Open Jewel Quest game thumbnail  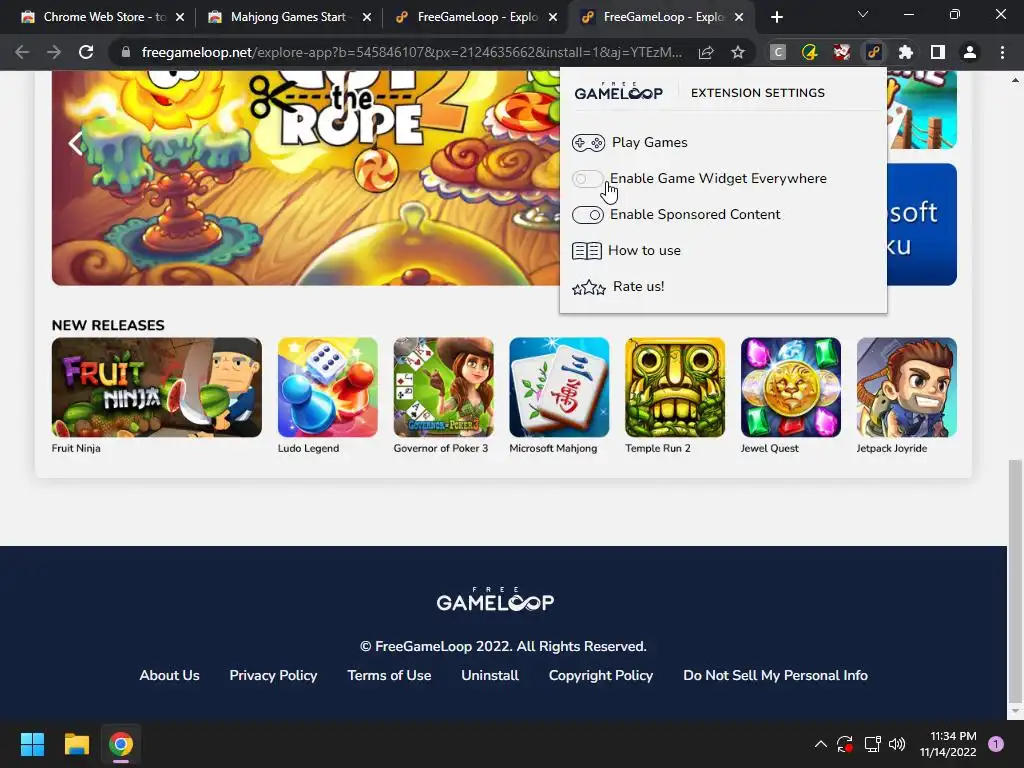point(791,387)
